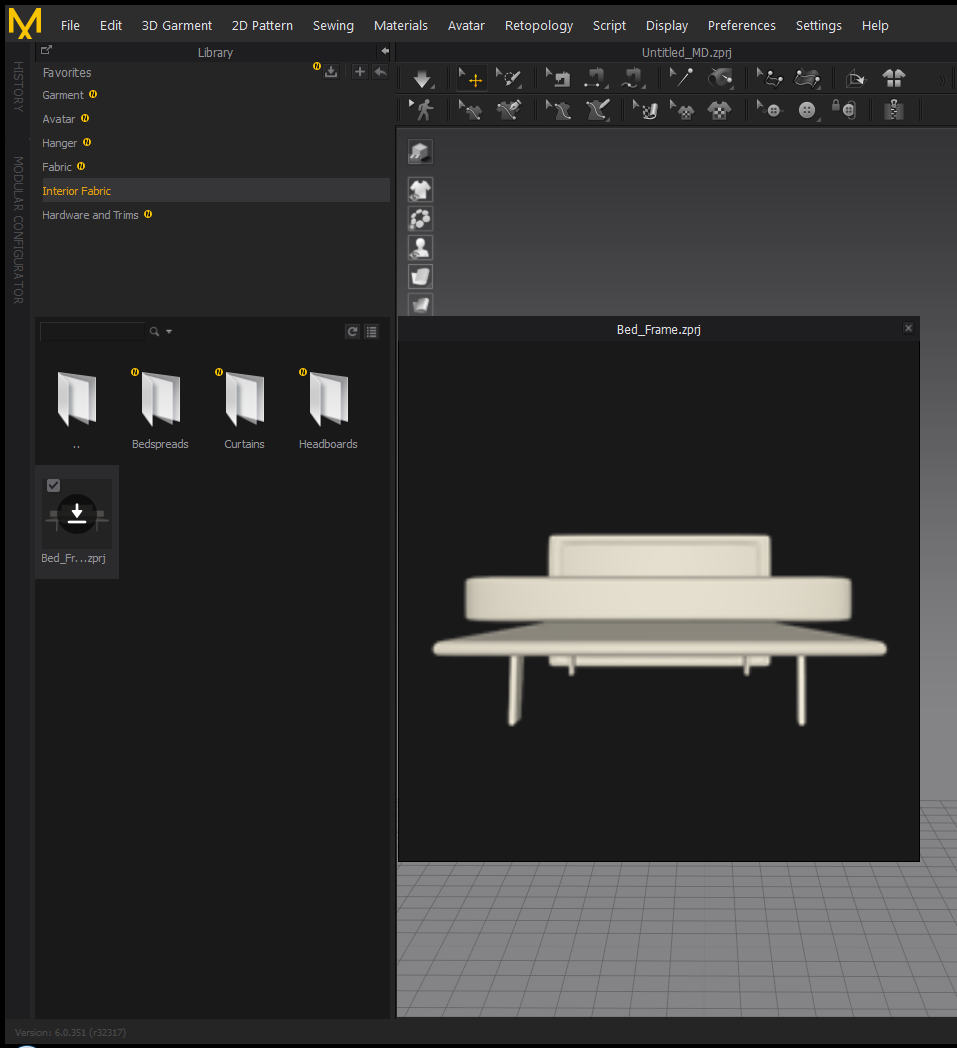Screen dimensions: 957x1048
Task: Collapse the Library panel arrow
Action: (x=385, y=51)
